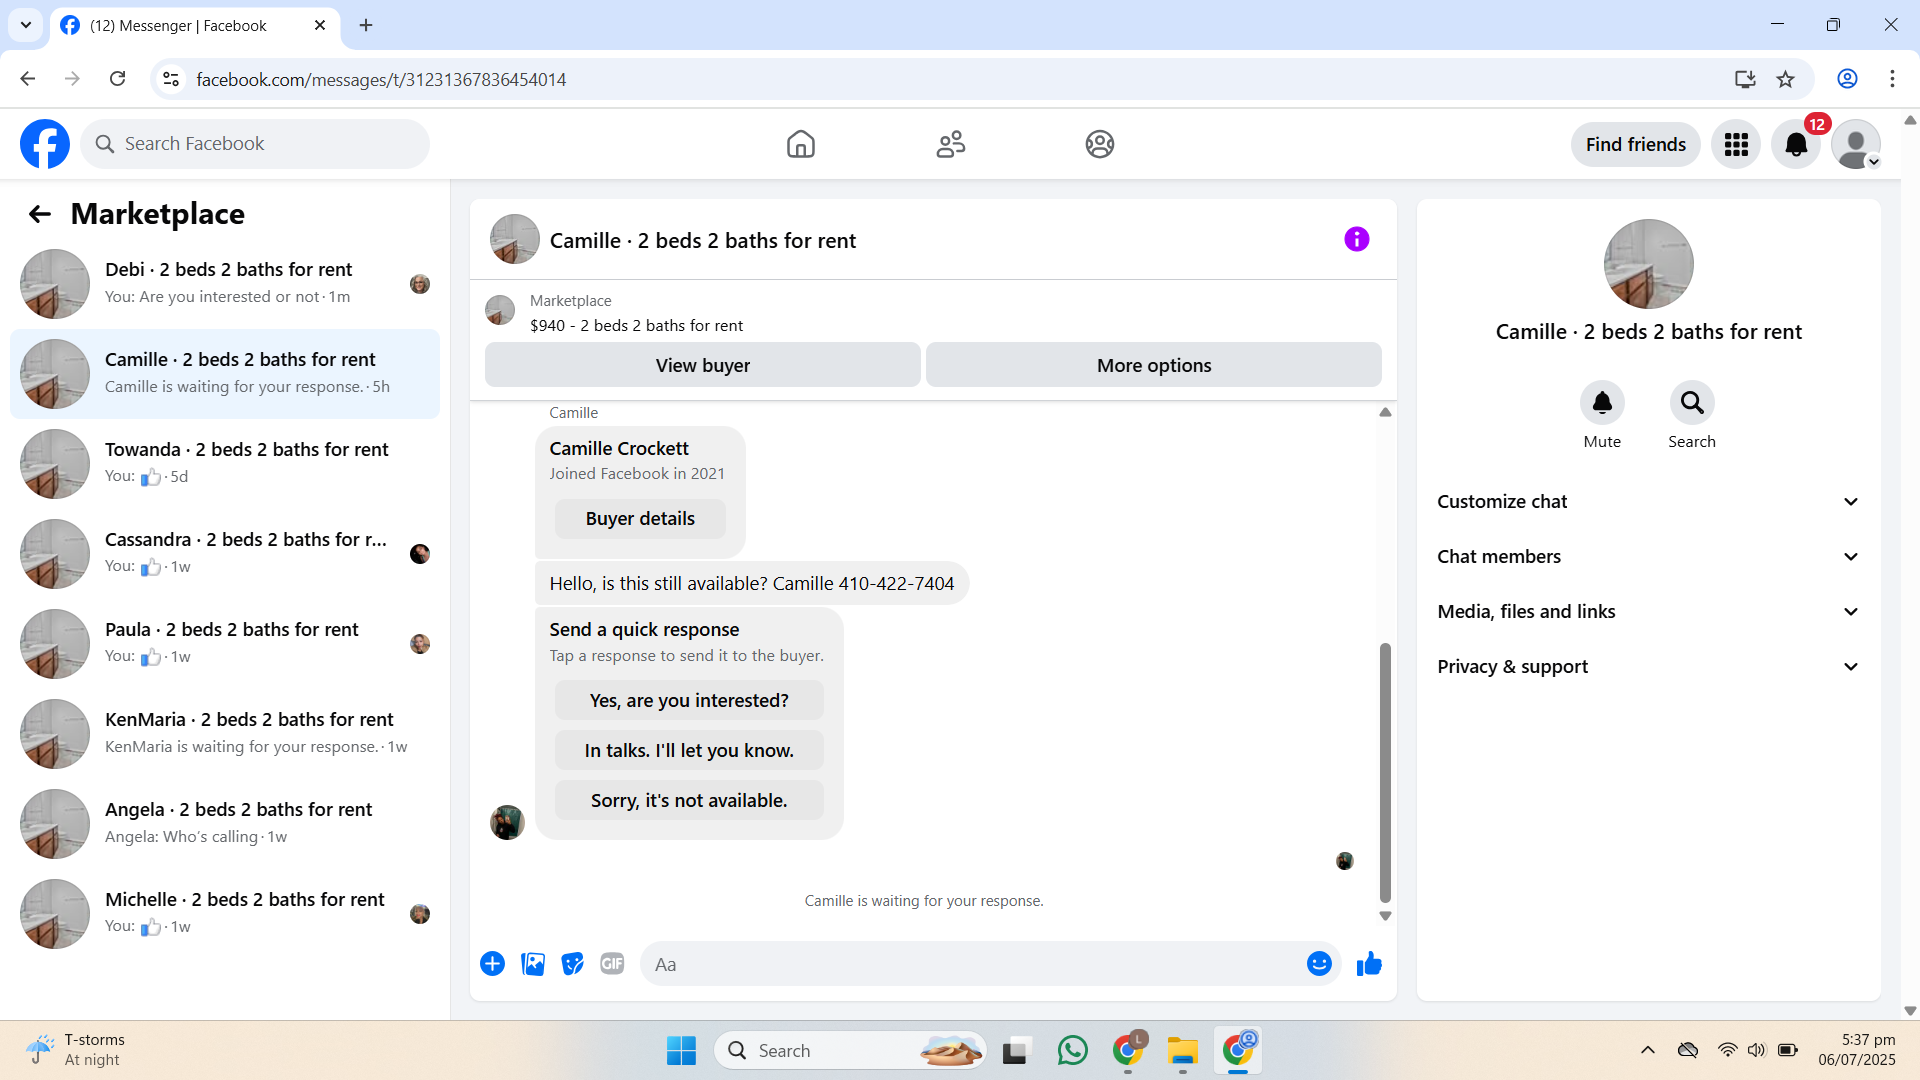1920x1080 pixels.
Task: Send quick reply 'In talks. I'll let you know.'
Action: 689,751
